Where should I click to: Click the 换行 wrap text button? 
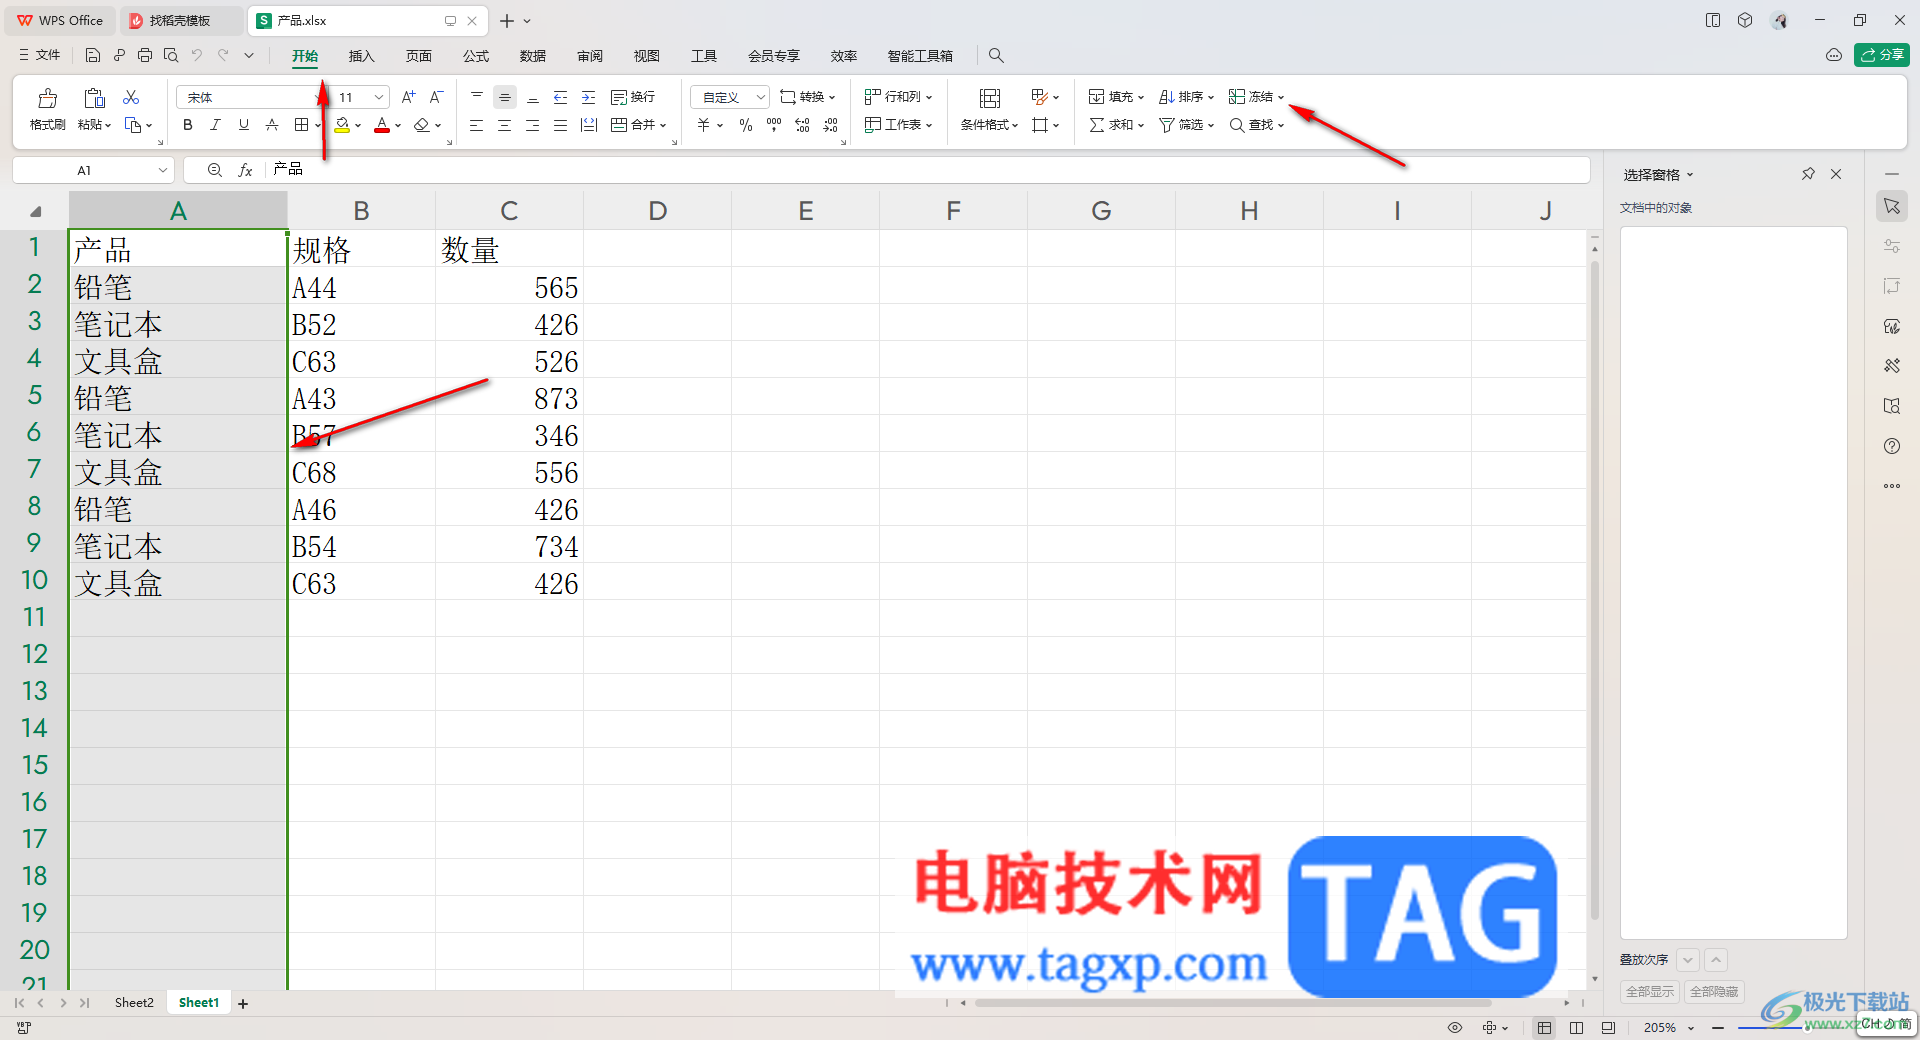tap(633, 97)
